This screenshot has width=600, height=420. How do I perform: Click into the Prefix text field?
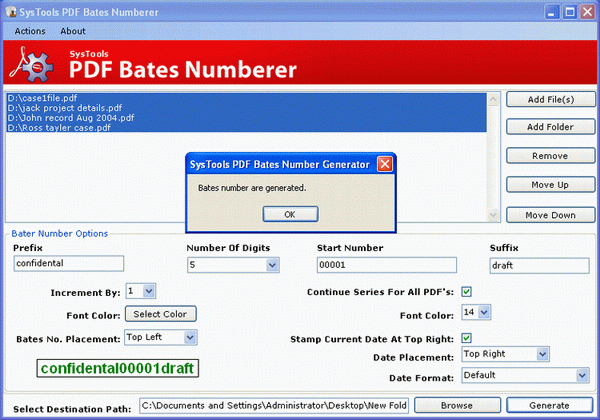(x=68, y=264)
